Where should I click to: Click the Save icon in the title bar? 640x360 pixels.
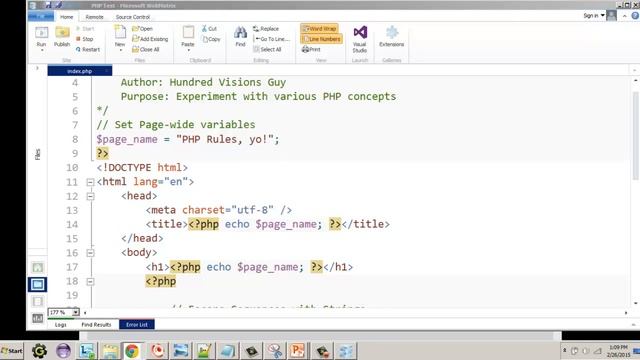[48, 5]
